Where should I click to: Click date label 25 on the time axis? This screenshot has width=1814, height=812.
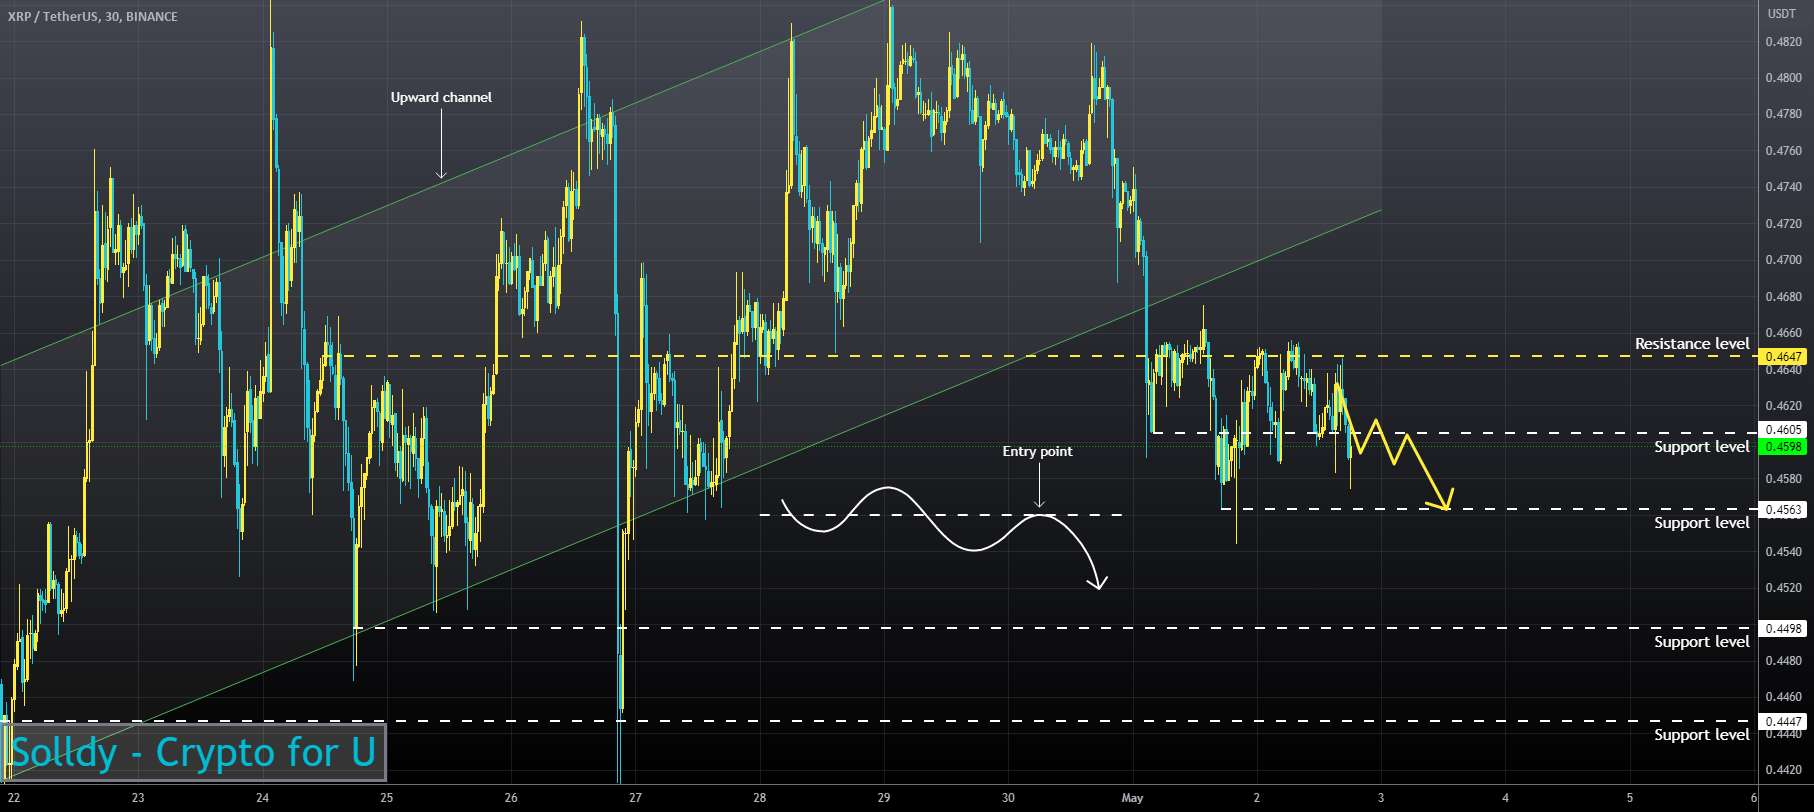(387, 798)
